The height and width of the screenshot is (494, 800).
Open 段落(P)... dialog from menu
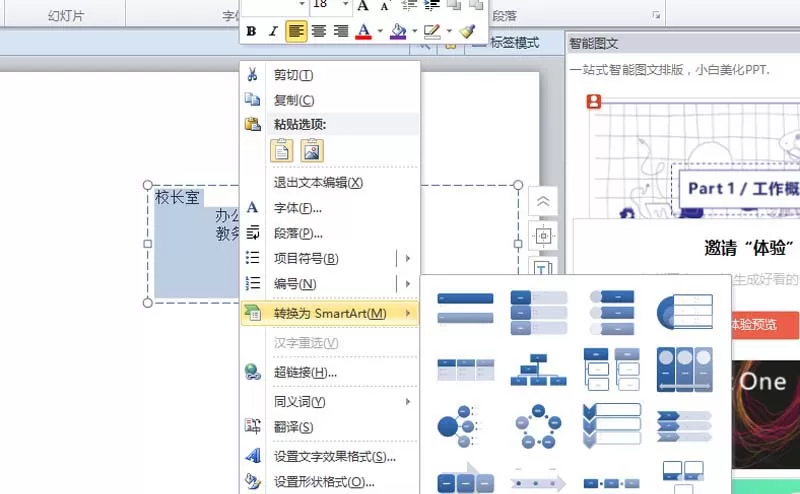[330, 233]
